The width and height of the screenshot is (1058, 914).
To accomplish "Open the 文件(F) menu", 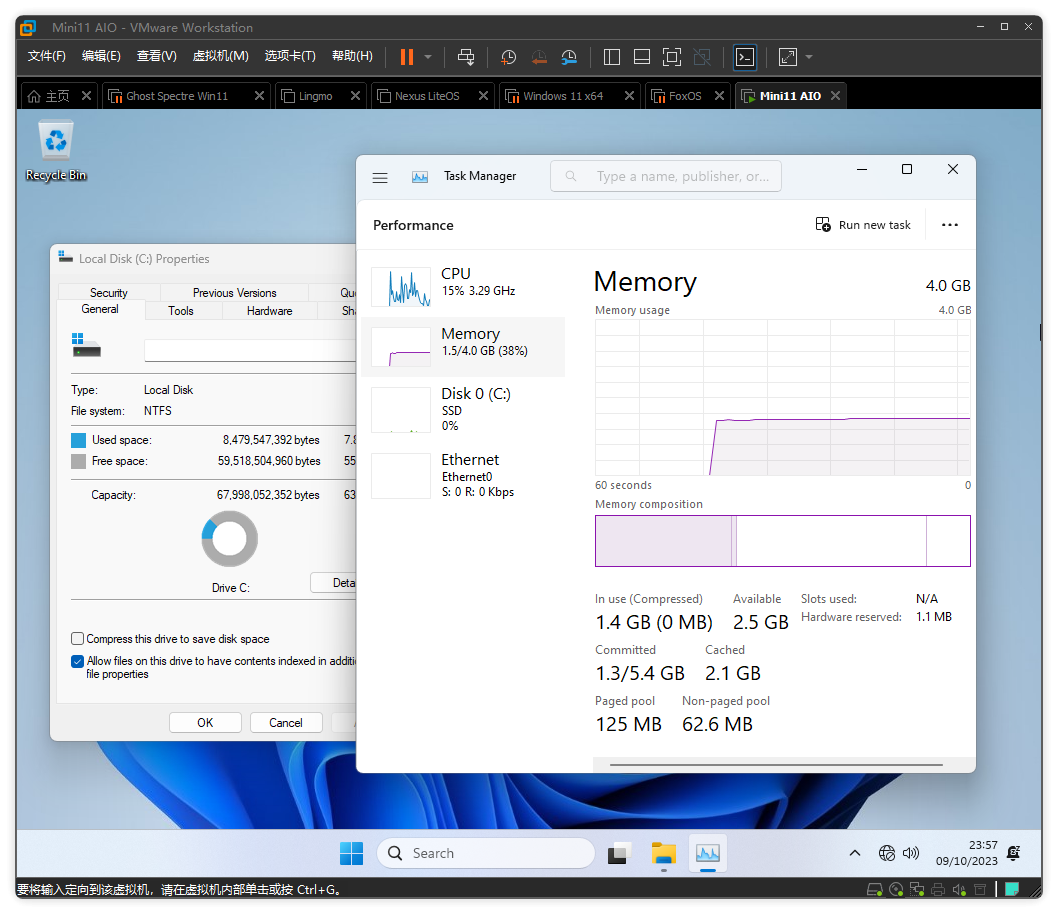I will click(x=47, y=56).
